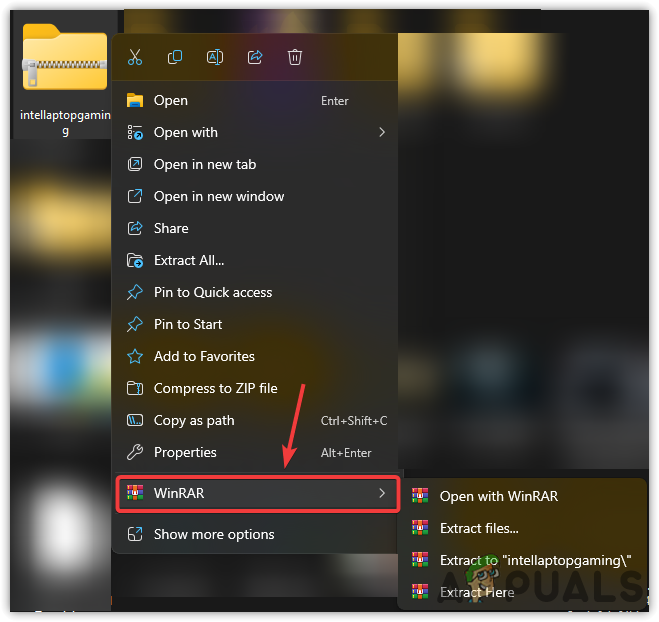659x622 pixels.
Task: Select Extract All... option
Action: pyautogui.click(x=256, y=260)
